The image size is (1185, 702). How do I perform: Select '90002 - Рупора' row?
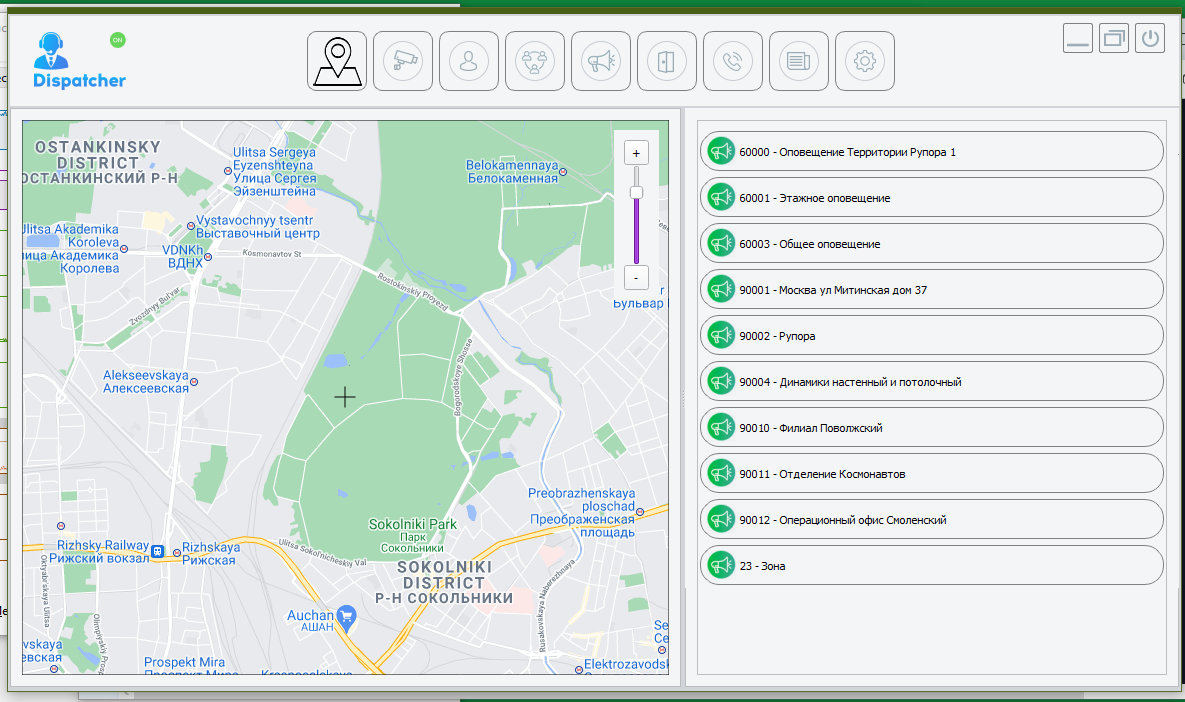click(x=931, y=336)
